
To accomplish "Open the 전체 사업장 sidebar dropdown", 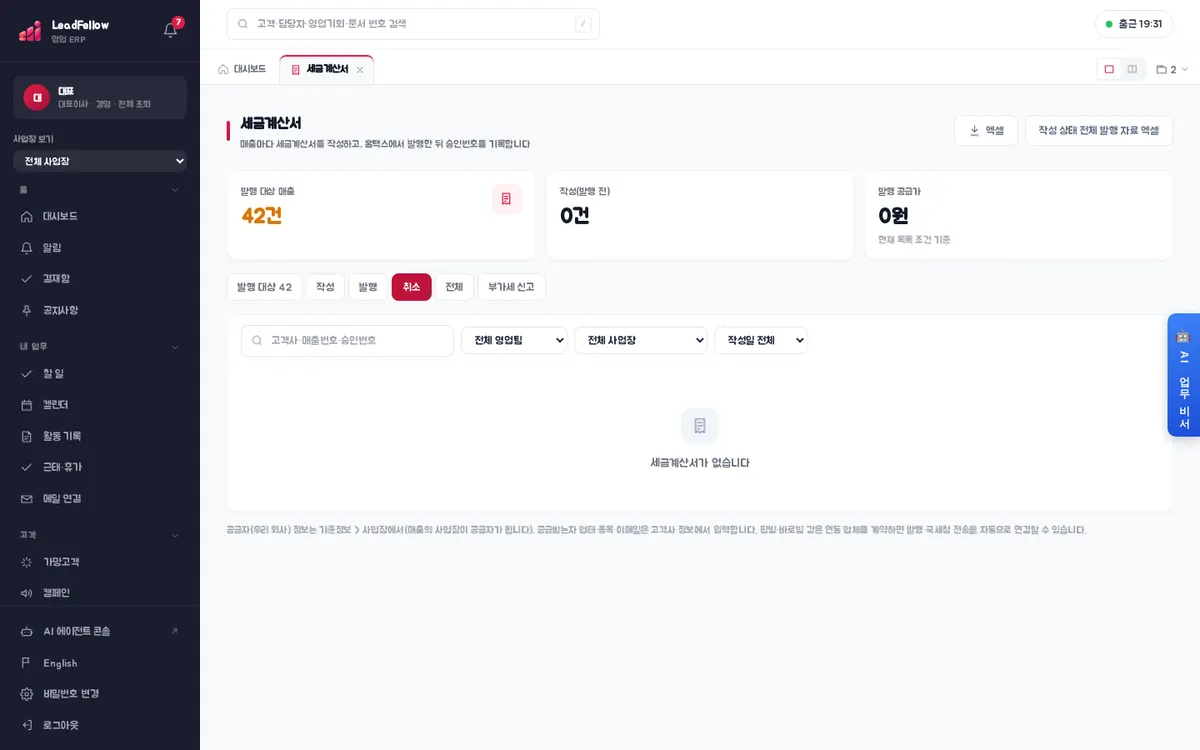I will pyautogui.click(x=100, y=161).
